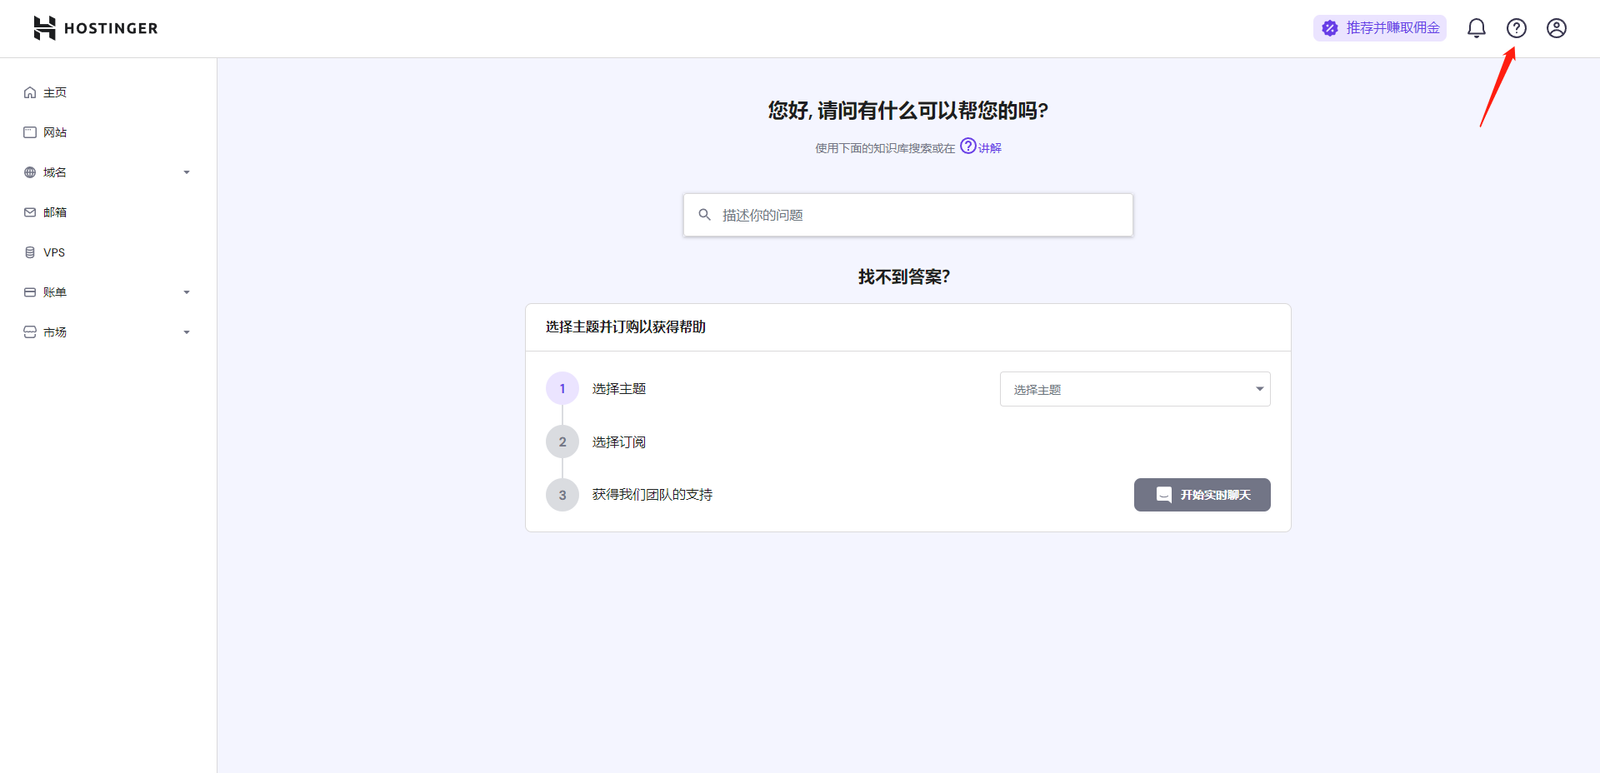Viewport: 1600px width, 773px height.
Task: Click the home icon beside 主页
Action: [x=30, y=92]
